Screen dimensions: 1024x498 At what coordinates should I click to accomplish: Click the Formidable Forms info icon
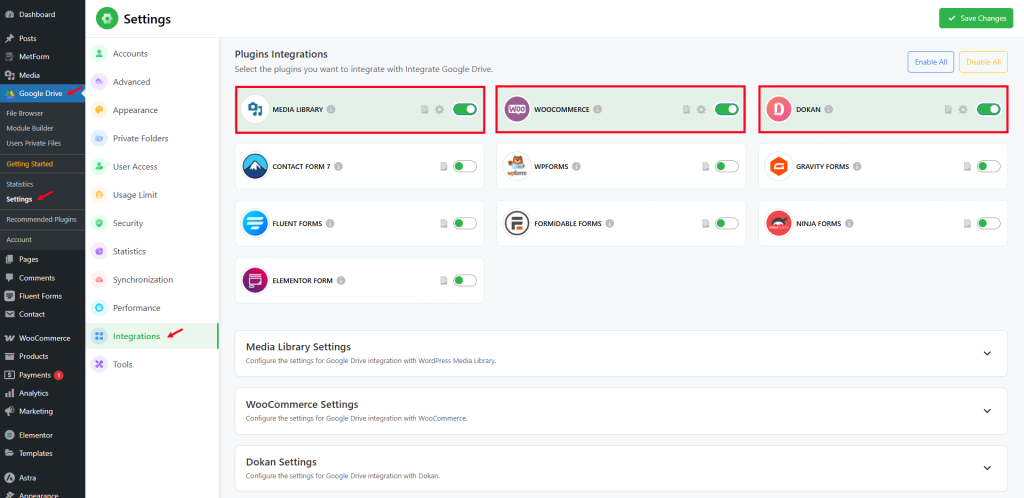609,223
